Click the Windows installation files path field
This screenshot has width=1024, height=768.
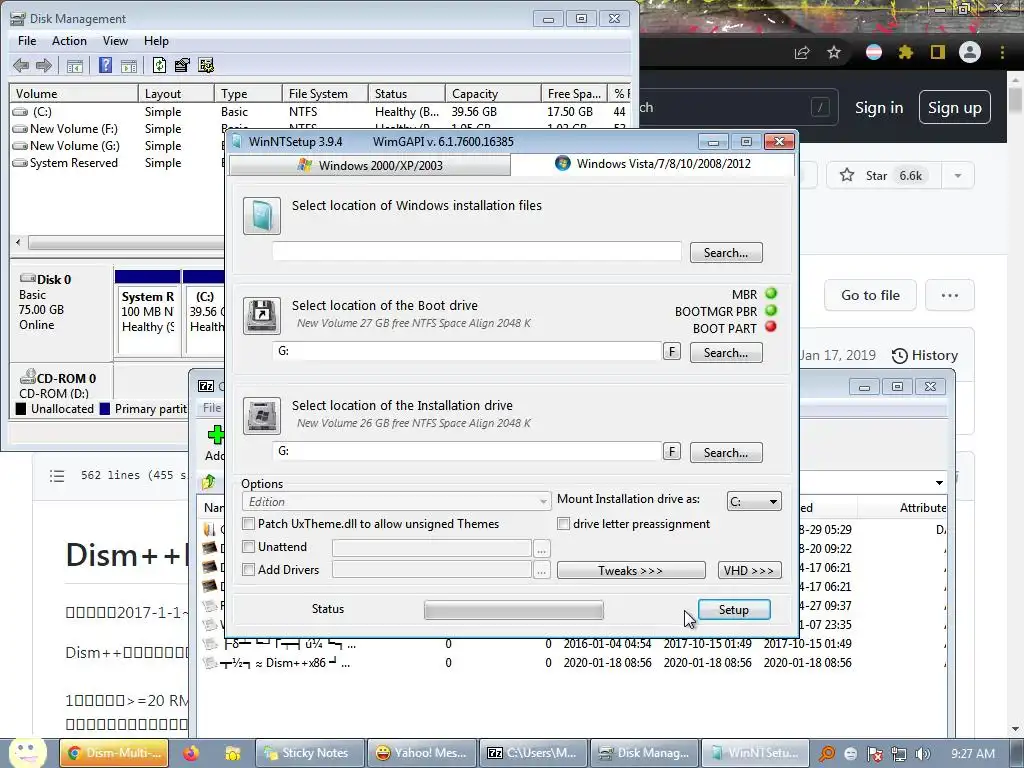tap(477, 251)
